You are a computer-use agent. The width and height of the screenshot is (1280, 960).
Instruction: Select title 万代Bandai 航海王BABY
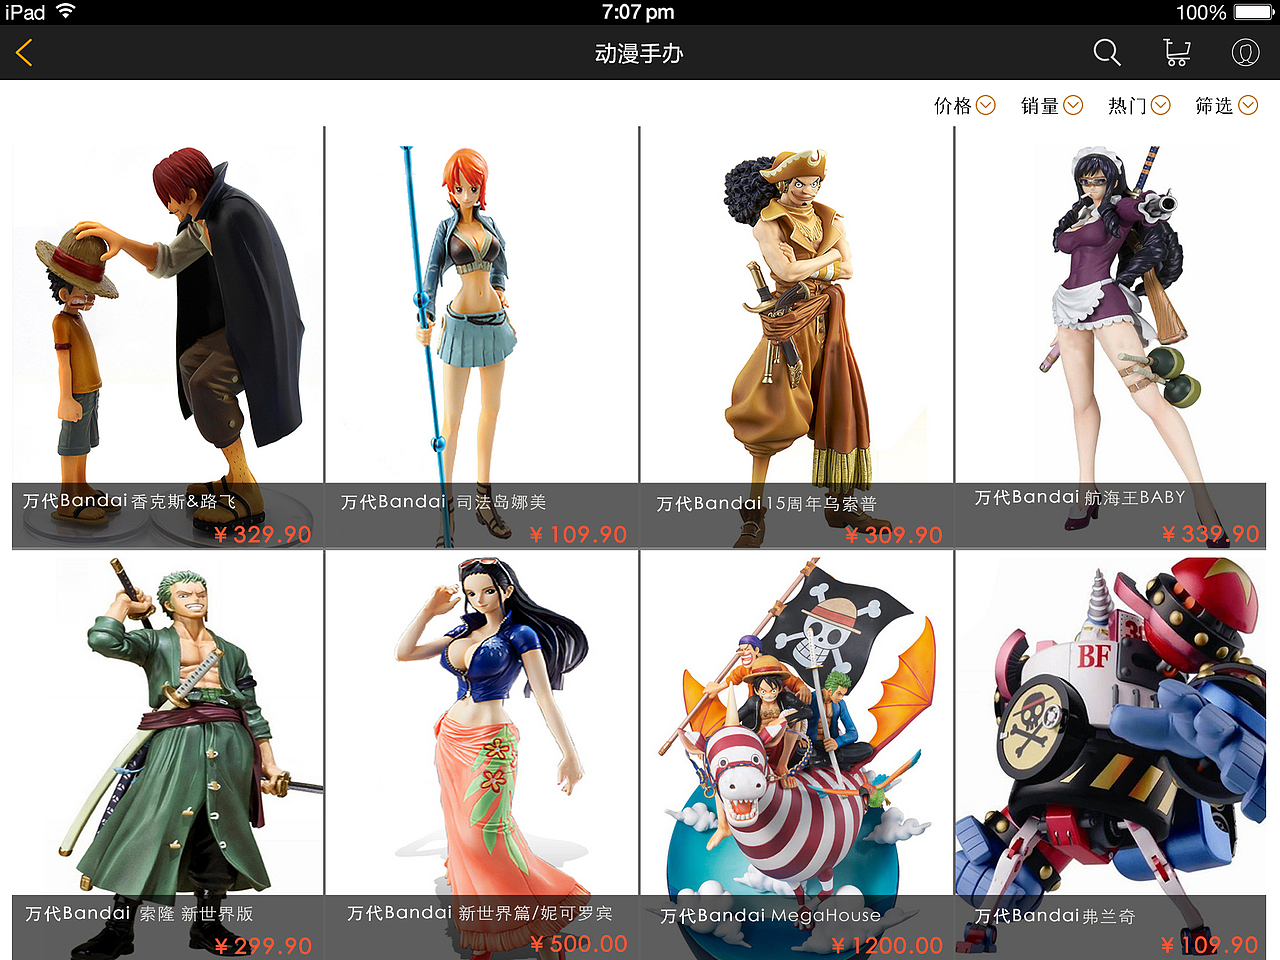point(1080,497)
